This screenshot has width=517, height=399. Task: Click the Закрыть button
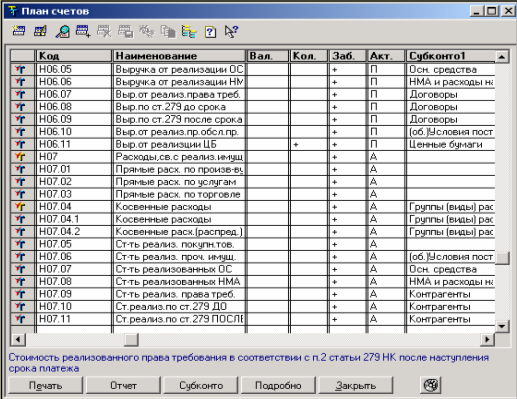[x=356, y=385]
